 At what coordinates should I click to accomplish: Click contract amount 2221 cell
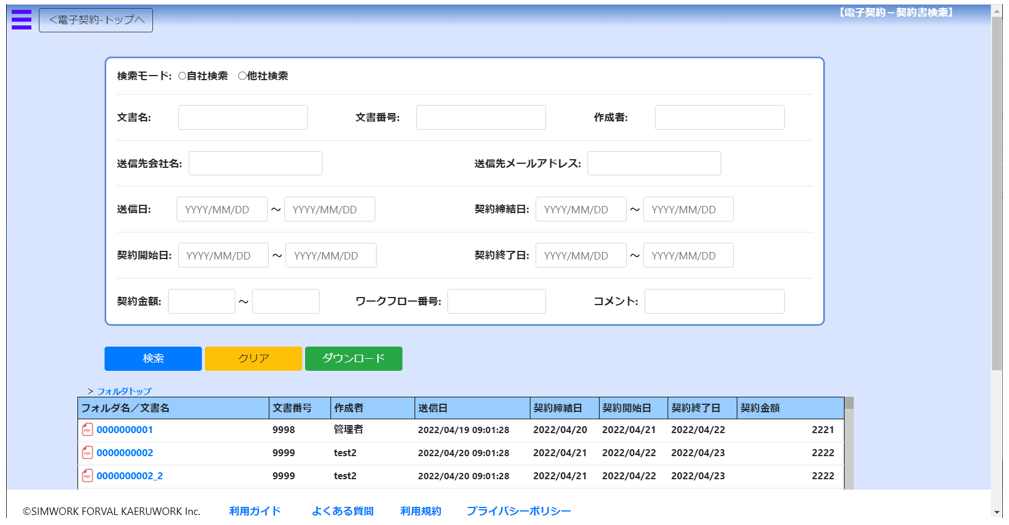coord(823,430)
